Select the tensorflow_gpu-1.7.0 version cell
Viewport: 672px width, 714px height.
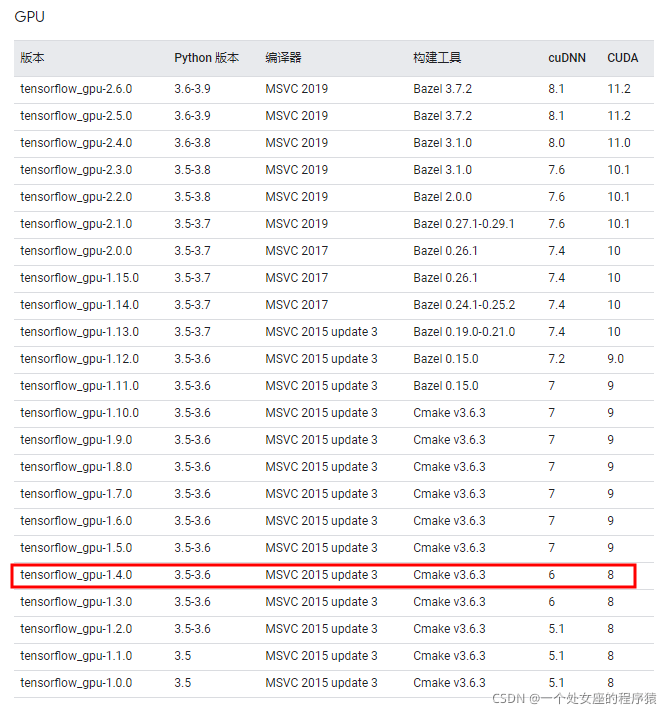tap(76, 494)
